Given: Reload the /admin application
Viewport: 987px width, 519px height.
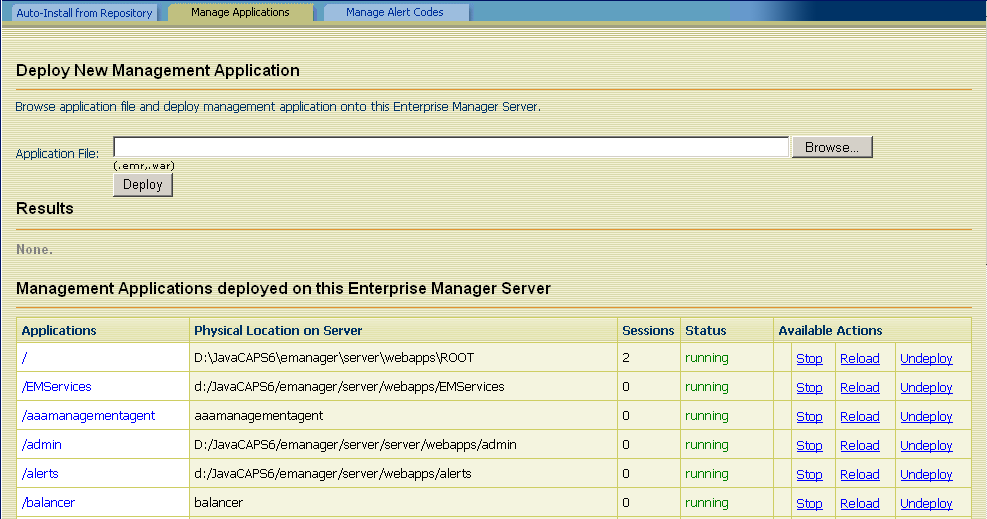Looking at the screenshot, I should coord(860,445).
